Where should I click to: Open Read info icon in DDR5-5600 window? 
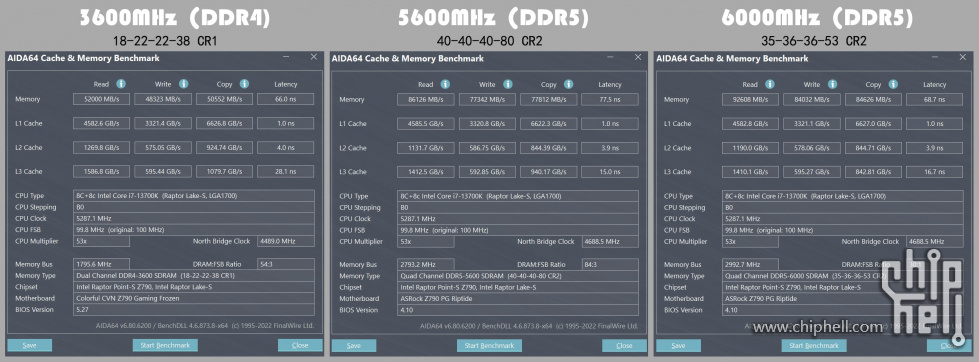coord(445,84)
